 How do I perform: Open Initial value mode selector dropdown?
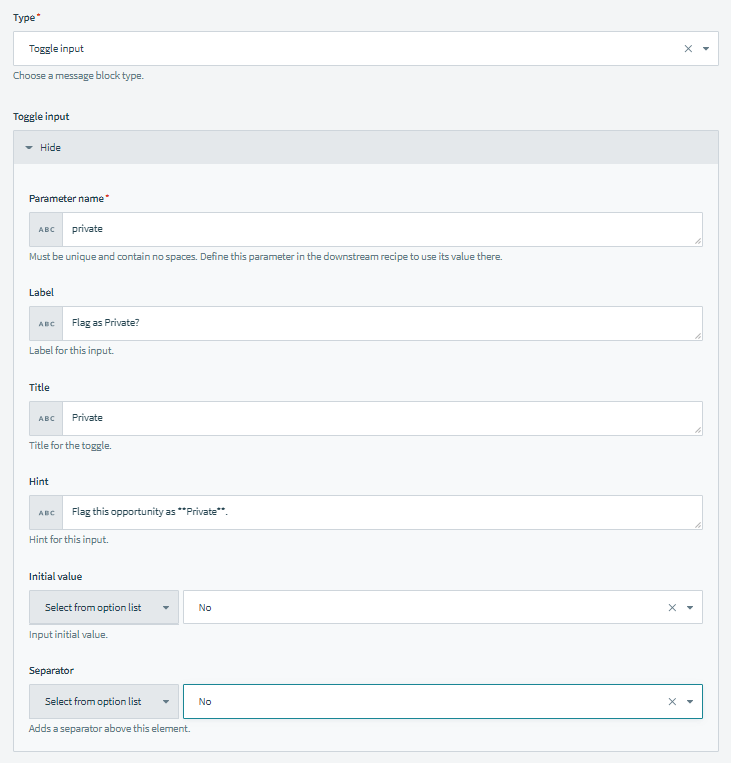(104, 607)
